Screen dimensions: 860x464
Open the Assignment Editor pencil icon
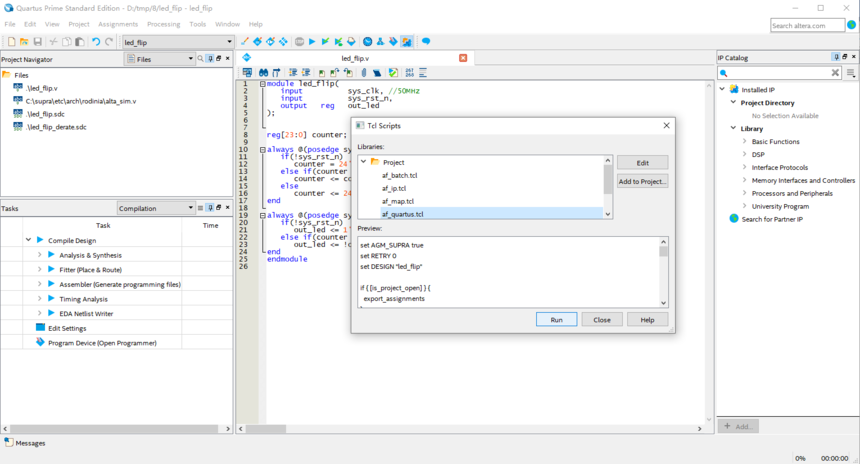pos(245,42)
